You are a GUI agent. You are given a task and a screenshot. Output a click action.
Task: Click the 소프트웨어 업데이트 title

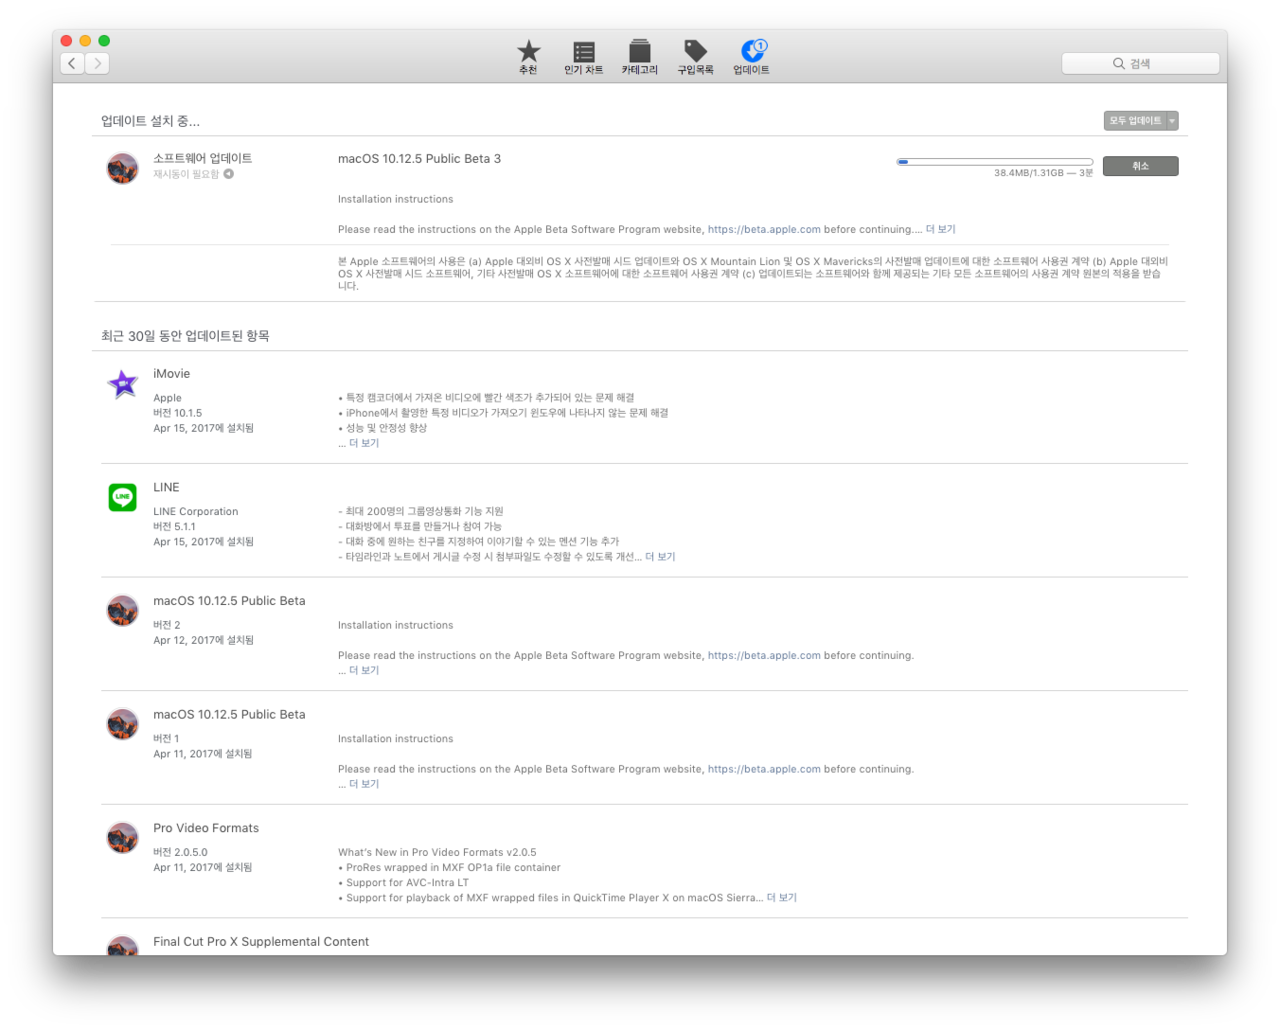tap(203, 159)
